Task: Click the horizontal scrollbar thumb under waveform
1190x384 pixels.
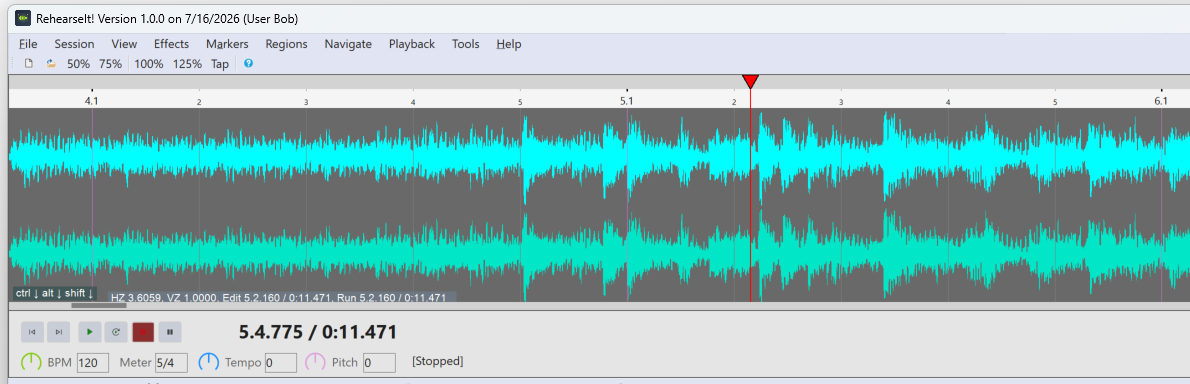Action: (x=99, y=305)
